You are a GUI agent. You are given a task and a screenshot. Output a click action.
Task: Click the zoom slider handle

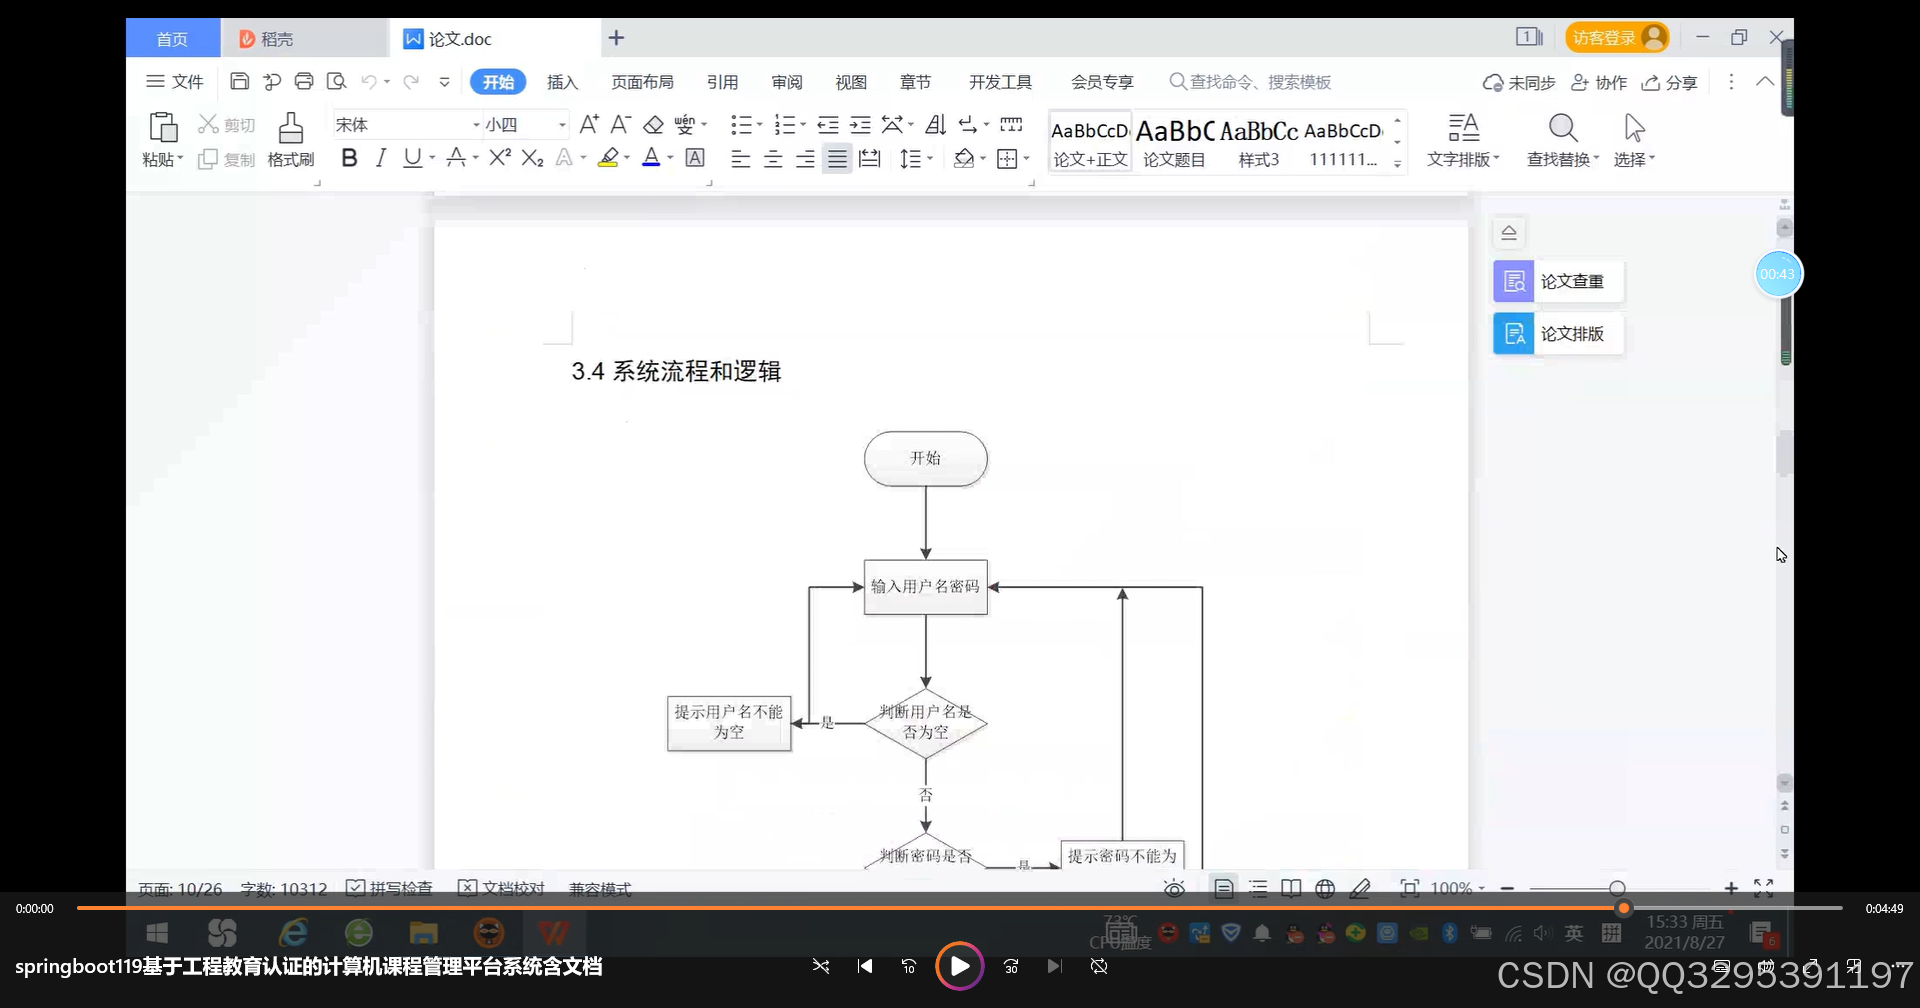pyautogui.click(x=1617, y=888)
